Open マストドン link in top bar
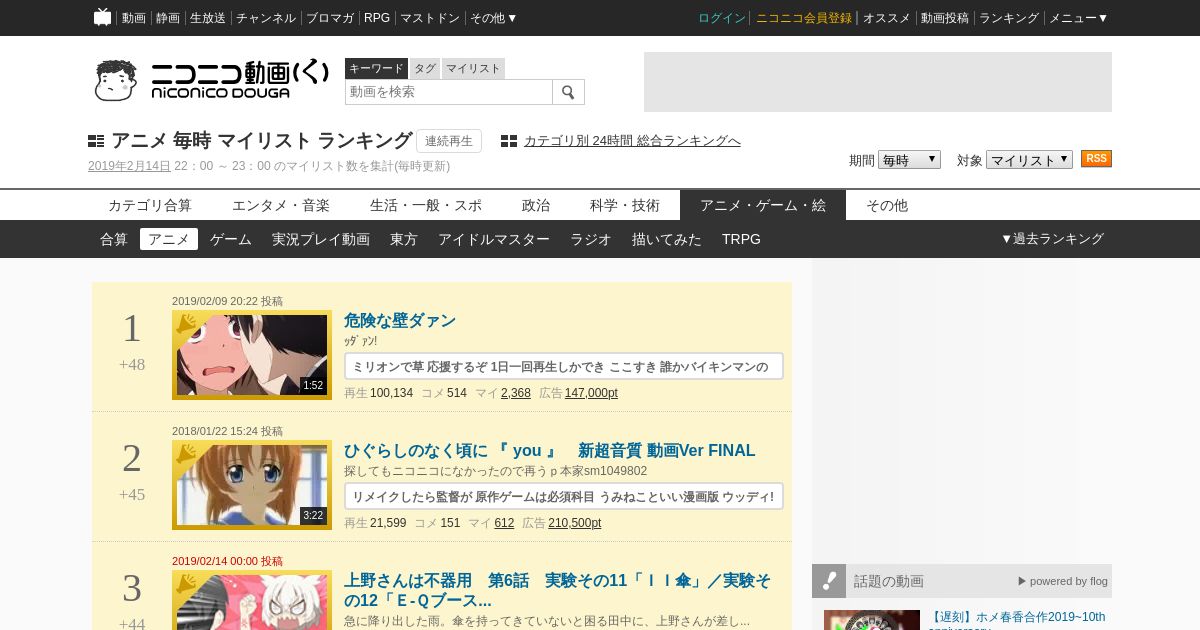 click(430, 18)
